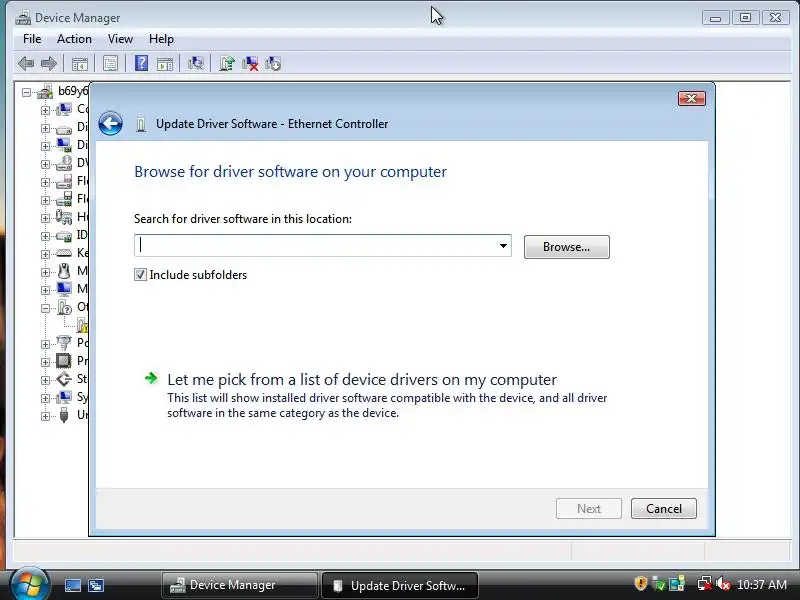Click the Update Driver Software toolbar icon
The height and width of the screenshot is (600, 800).
point(227,63)
